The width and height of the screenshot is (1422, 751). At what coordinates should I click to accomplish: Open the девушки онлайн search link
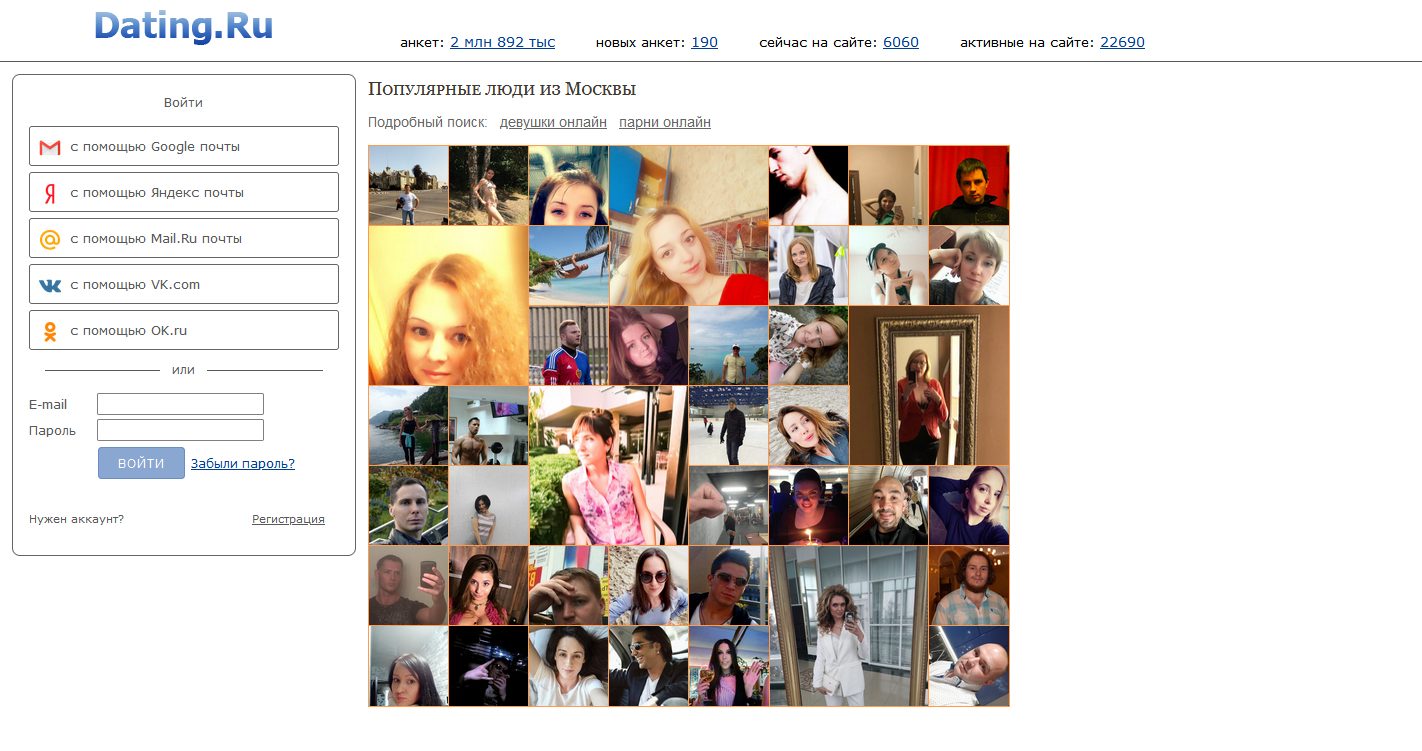pyautogui.click(x=553, y=122)
